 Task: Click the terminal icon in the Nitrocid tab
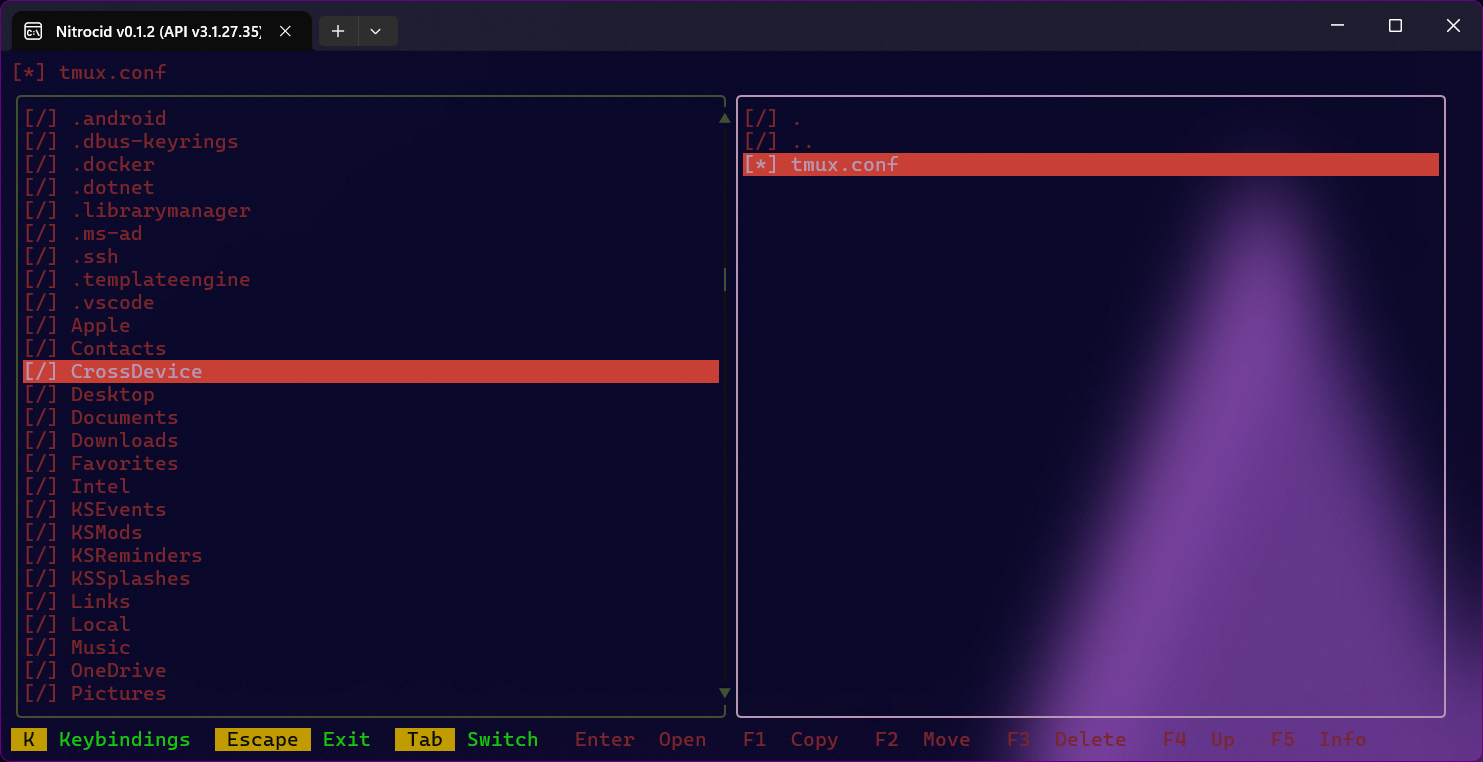coord(33,31)
